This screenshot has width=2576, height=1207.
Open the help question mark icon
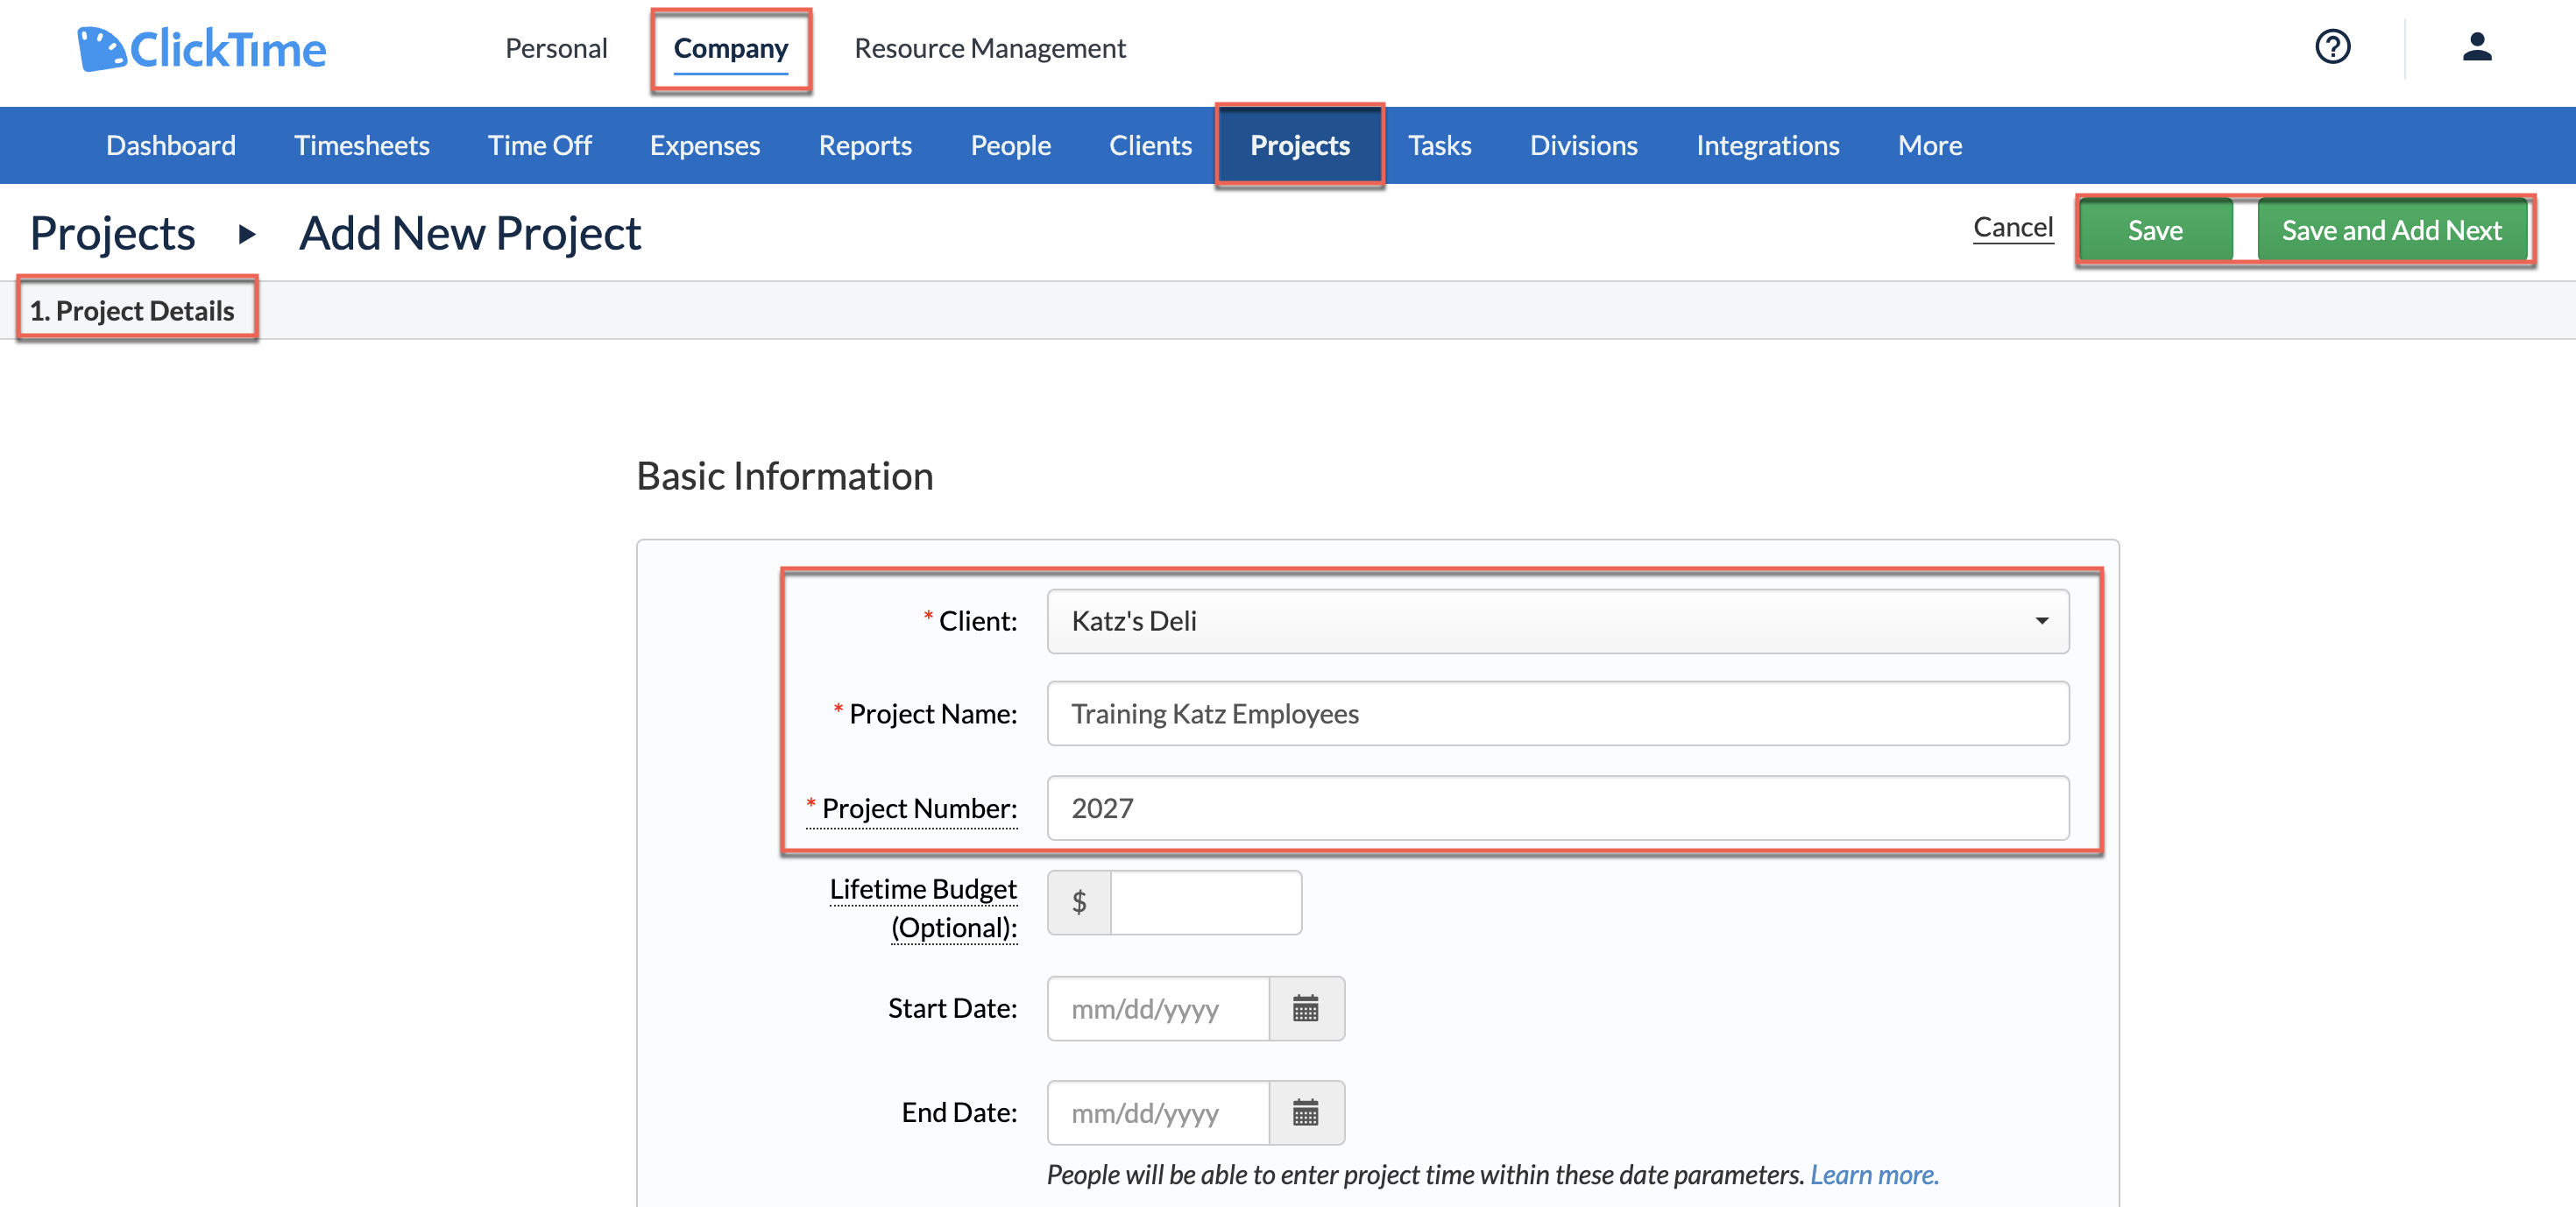pyautogui.click(x=2332, y=47)
